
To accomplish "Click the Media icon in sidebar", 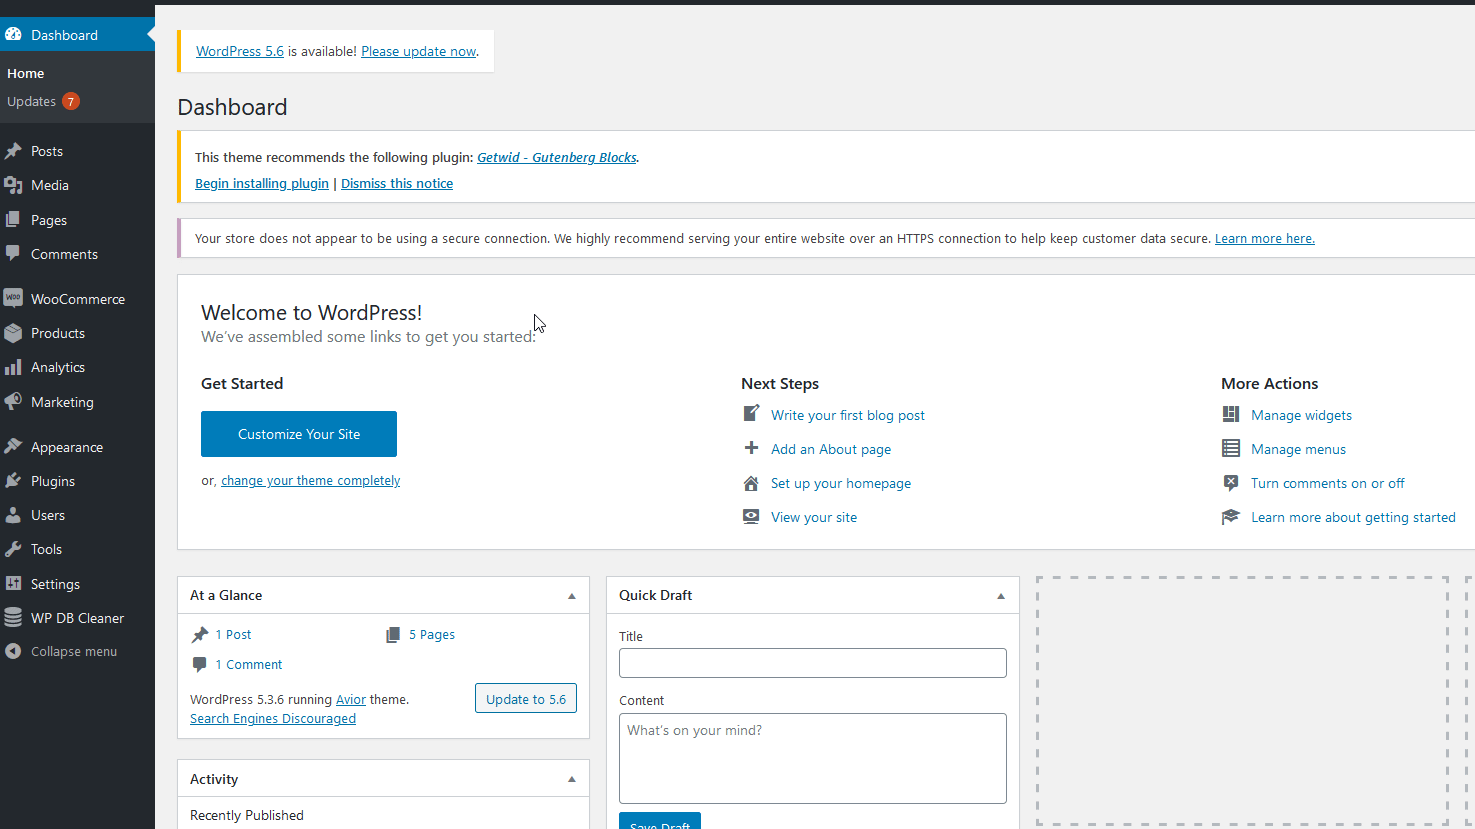I will tap(13, 185).
